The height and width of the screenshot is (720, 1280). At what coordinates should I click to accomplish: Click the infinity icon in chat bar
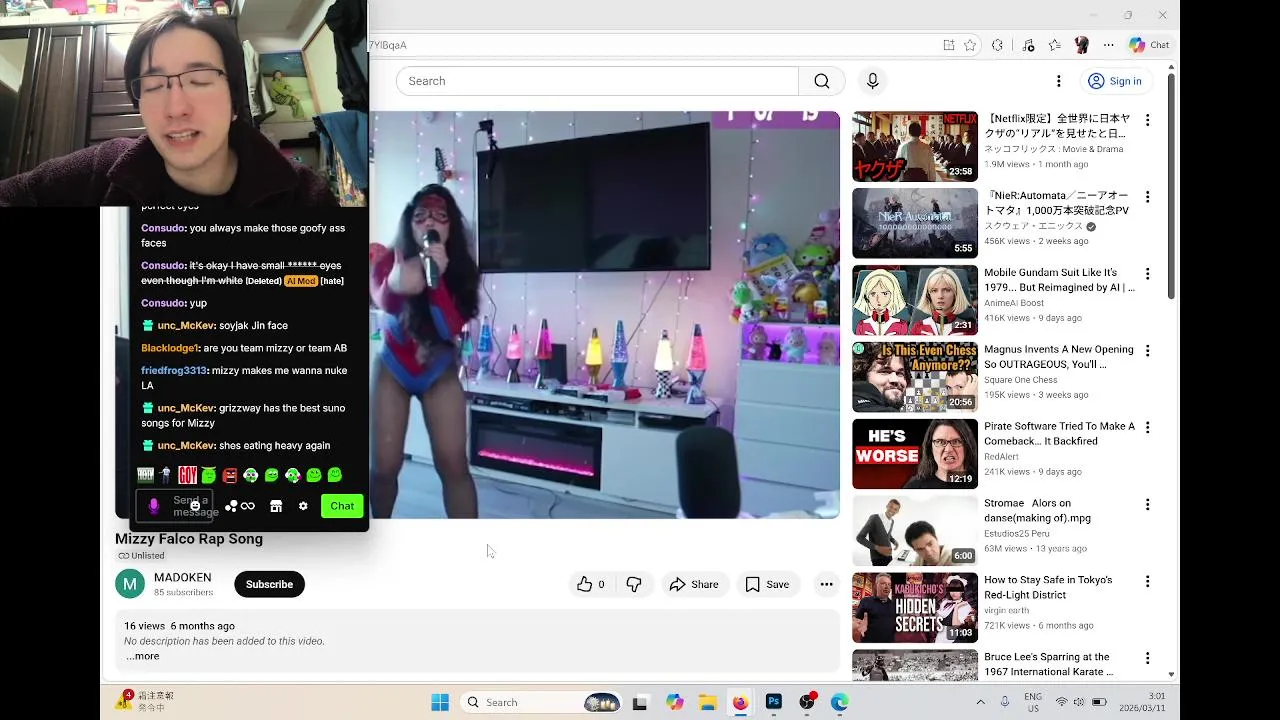click(x=248, y=506)
